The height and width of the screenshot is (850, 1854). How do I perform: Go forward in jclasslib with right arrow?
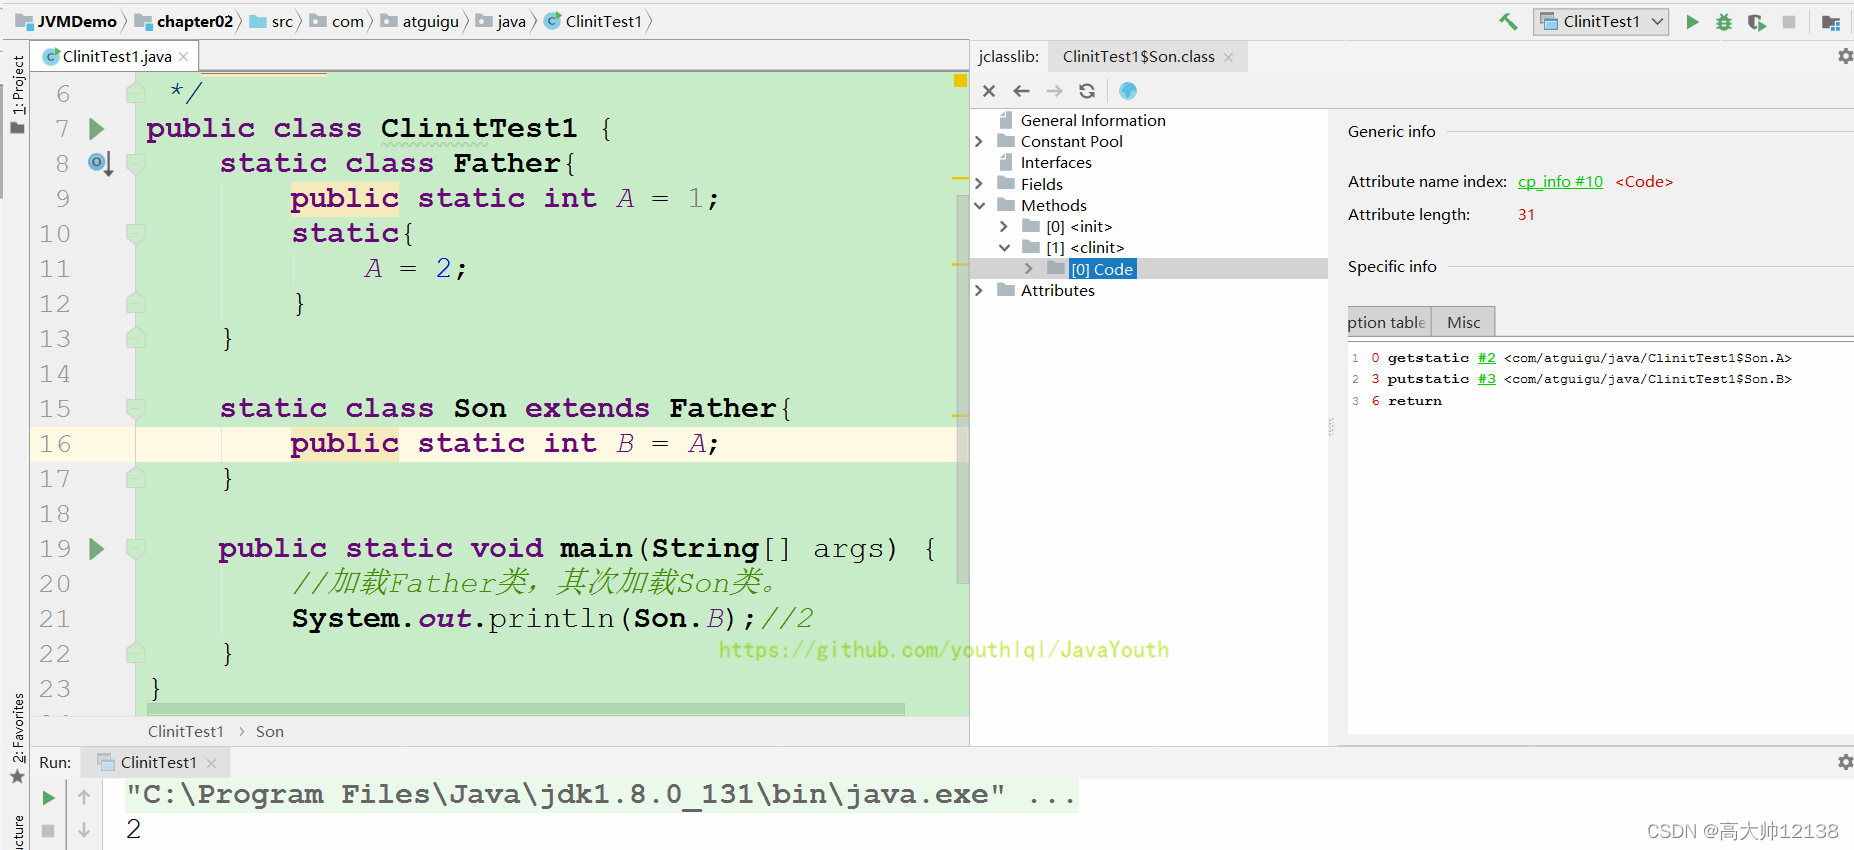pyautogui.click(x=1054, y=91)
